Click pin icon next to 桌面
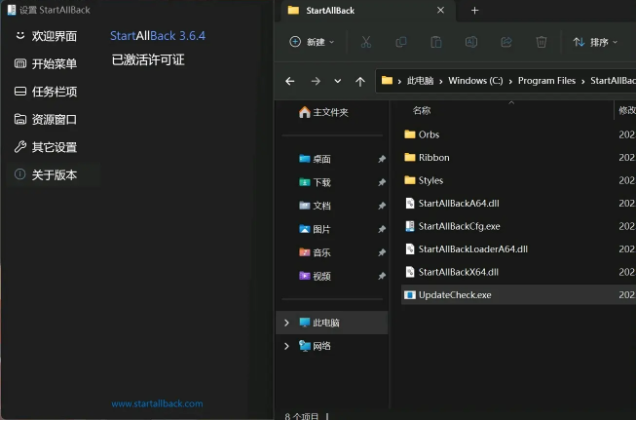The image size is (636, 421). pos(381,159)
